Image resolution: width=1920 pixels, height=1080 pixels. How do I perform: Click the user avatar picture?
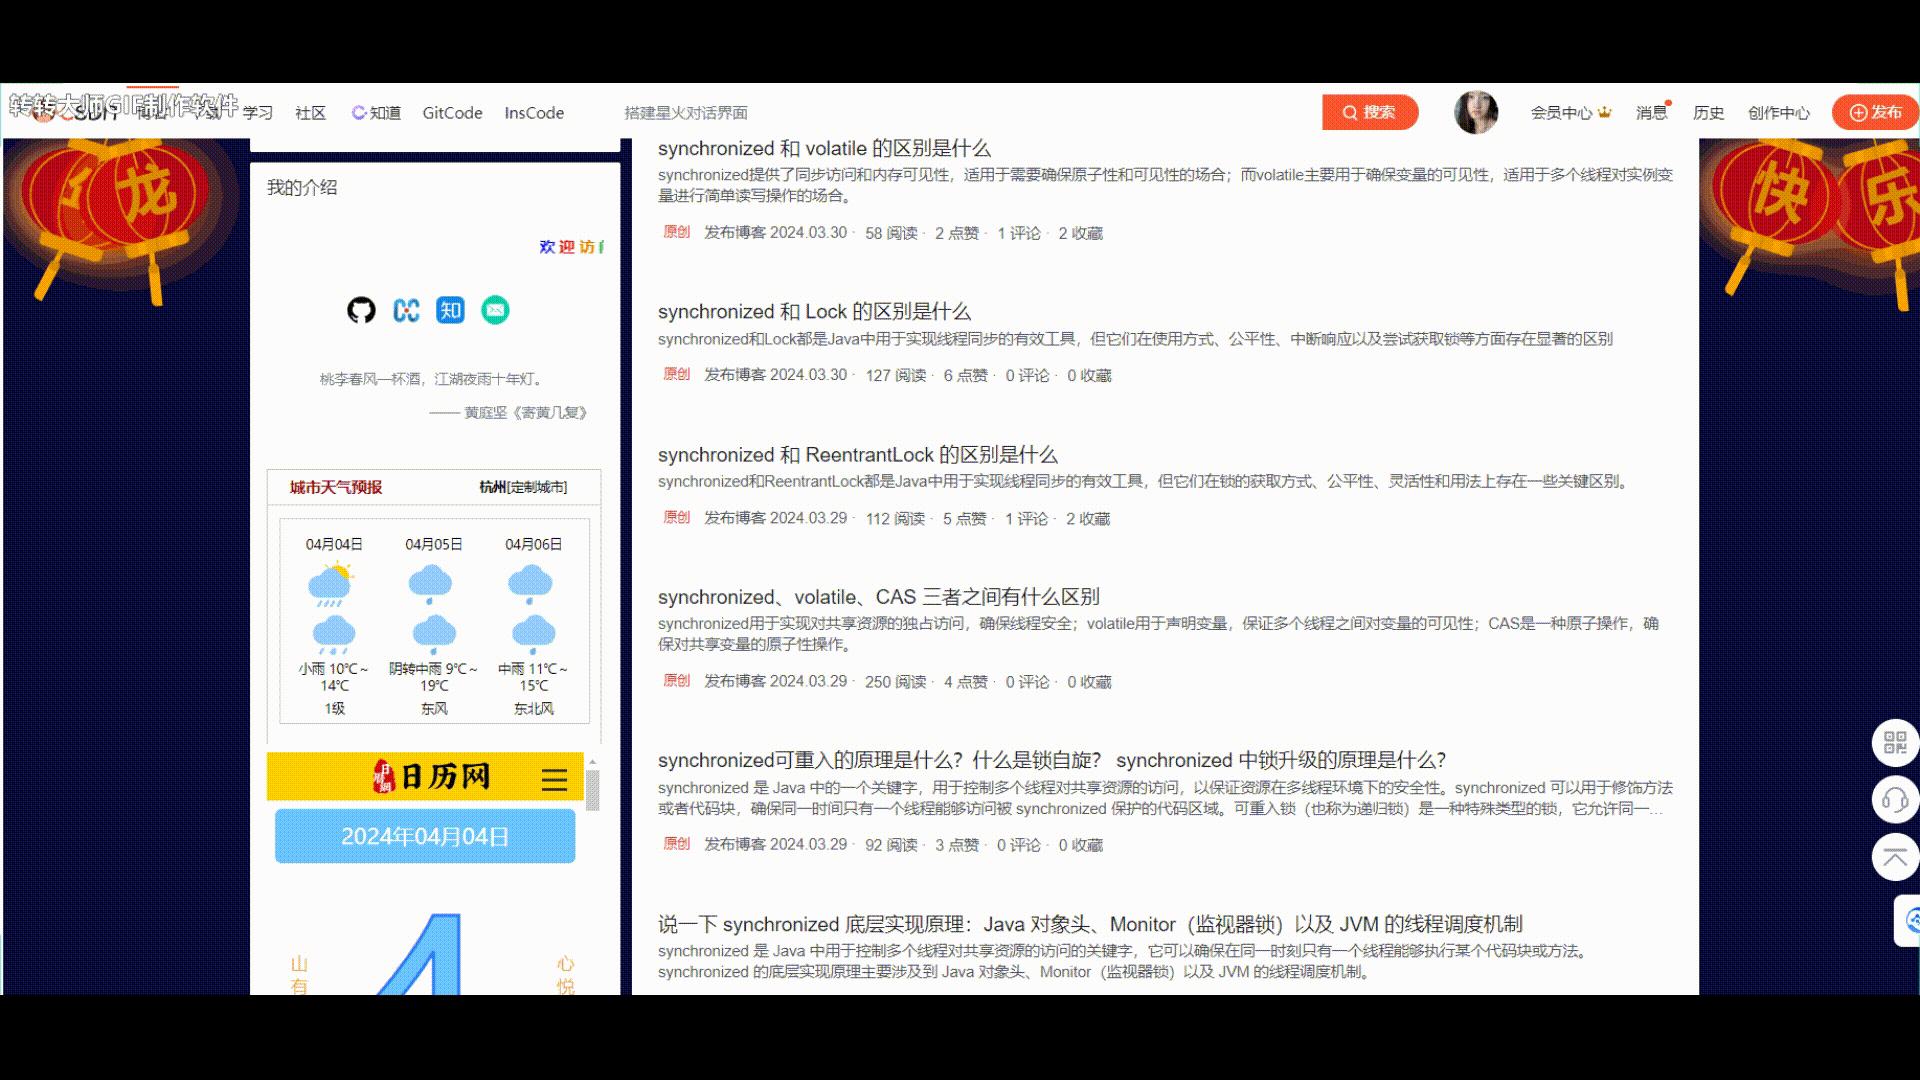point(1475,112)
